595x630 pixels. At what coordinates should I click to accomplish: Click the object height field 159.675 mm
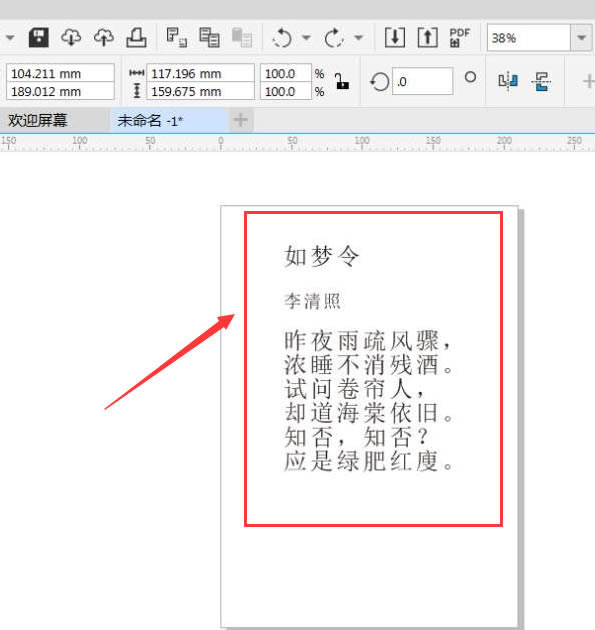[x=200, y=91]
